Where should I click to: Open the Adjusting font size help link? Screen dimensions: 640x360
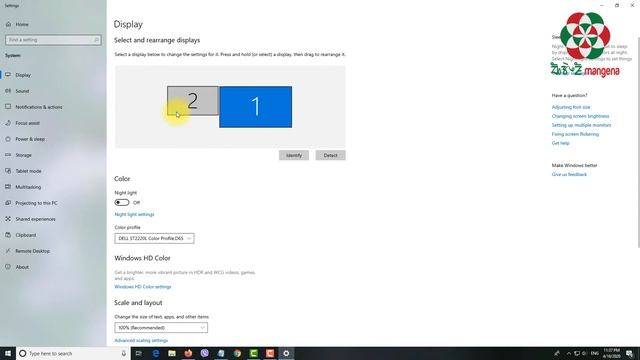pyautogui.click(x=571, y=107)
